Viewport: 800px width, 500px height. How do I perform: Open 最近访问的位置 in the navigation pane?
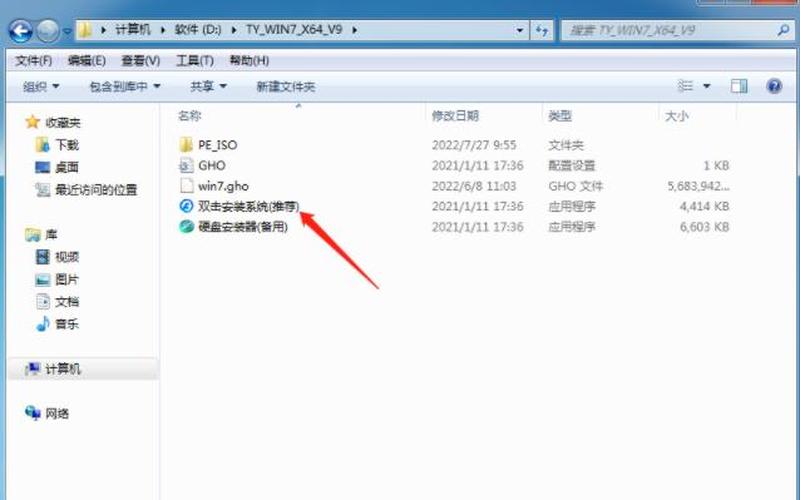(96, 190)
